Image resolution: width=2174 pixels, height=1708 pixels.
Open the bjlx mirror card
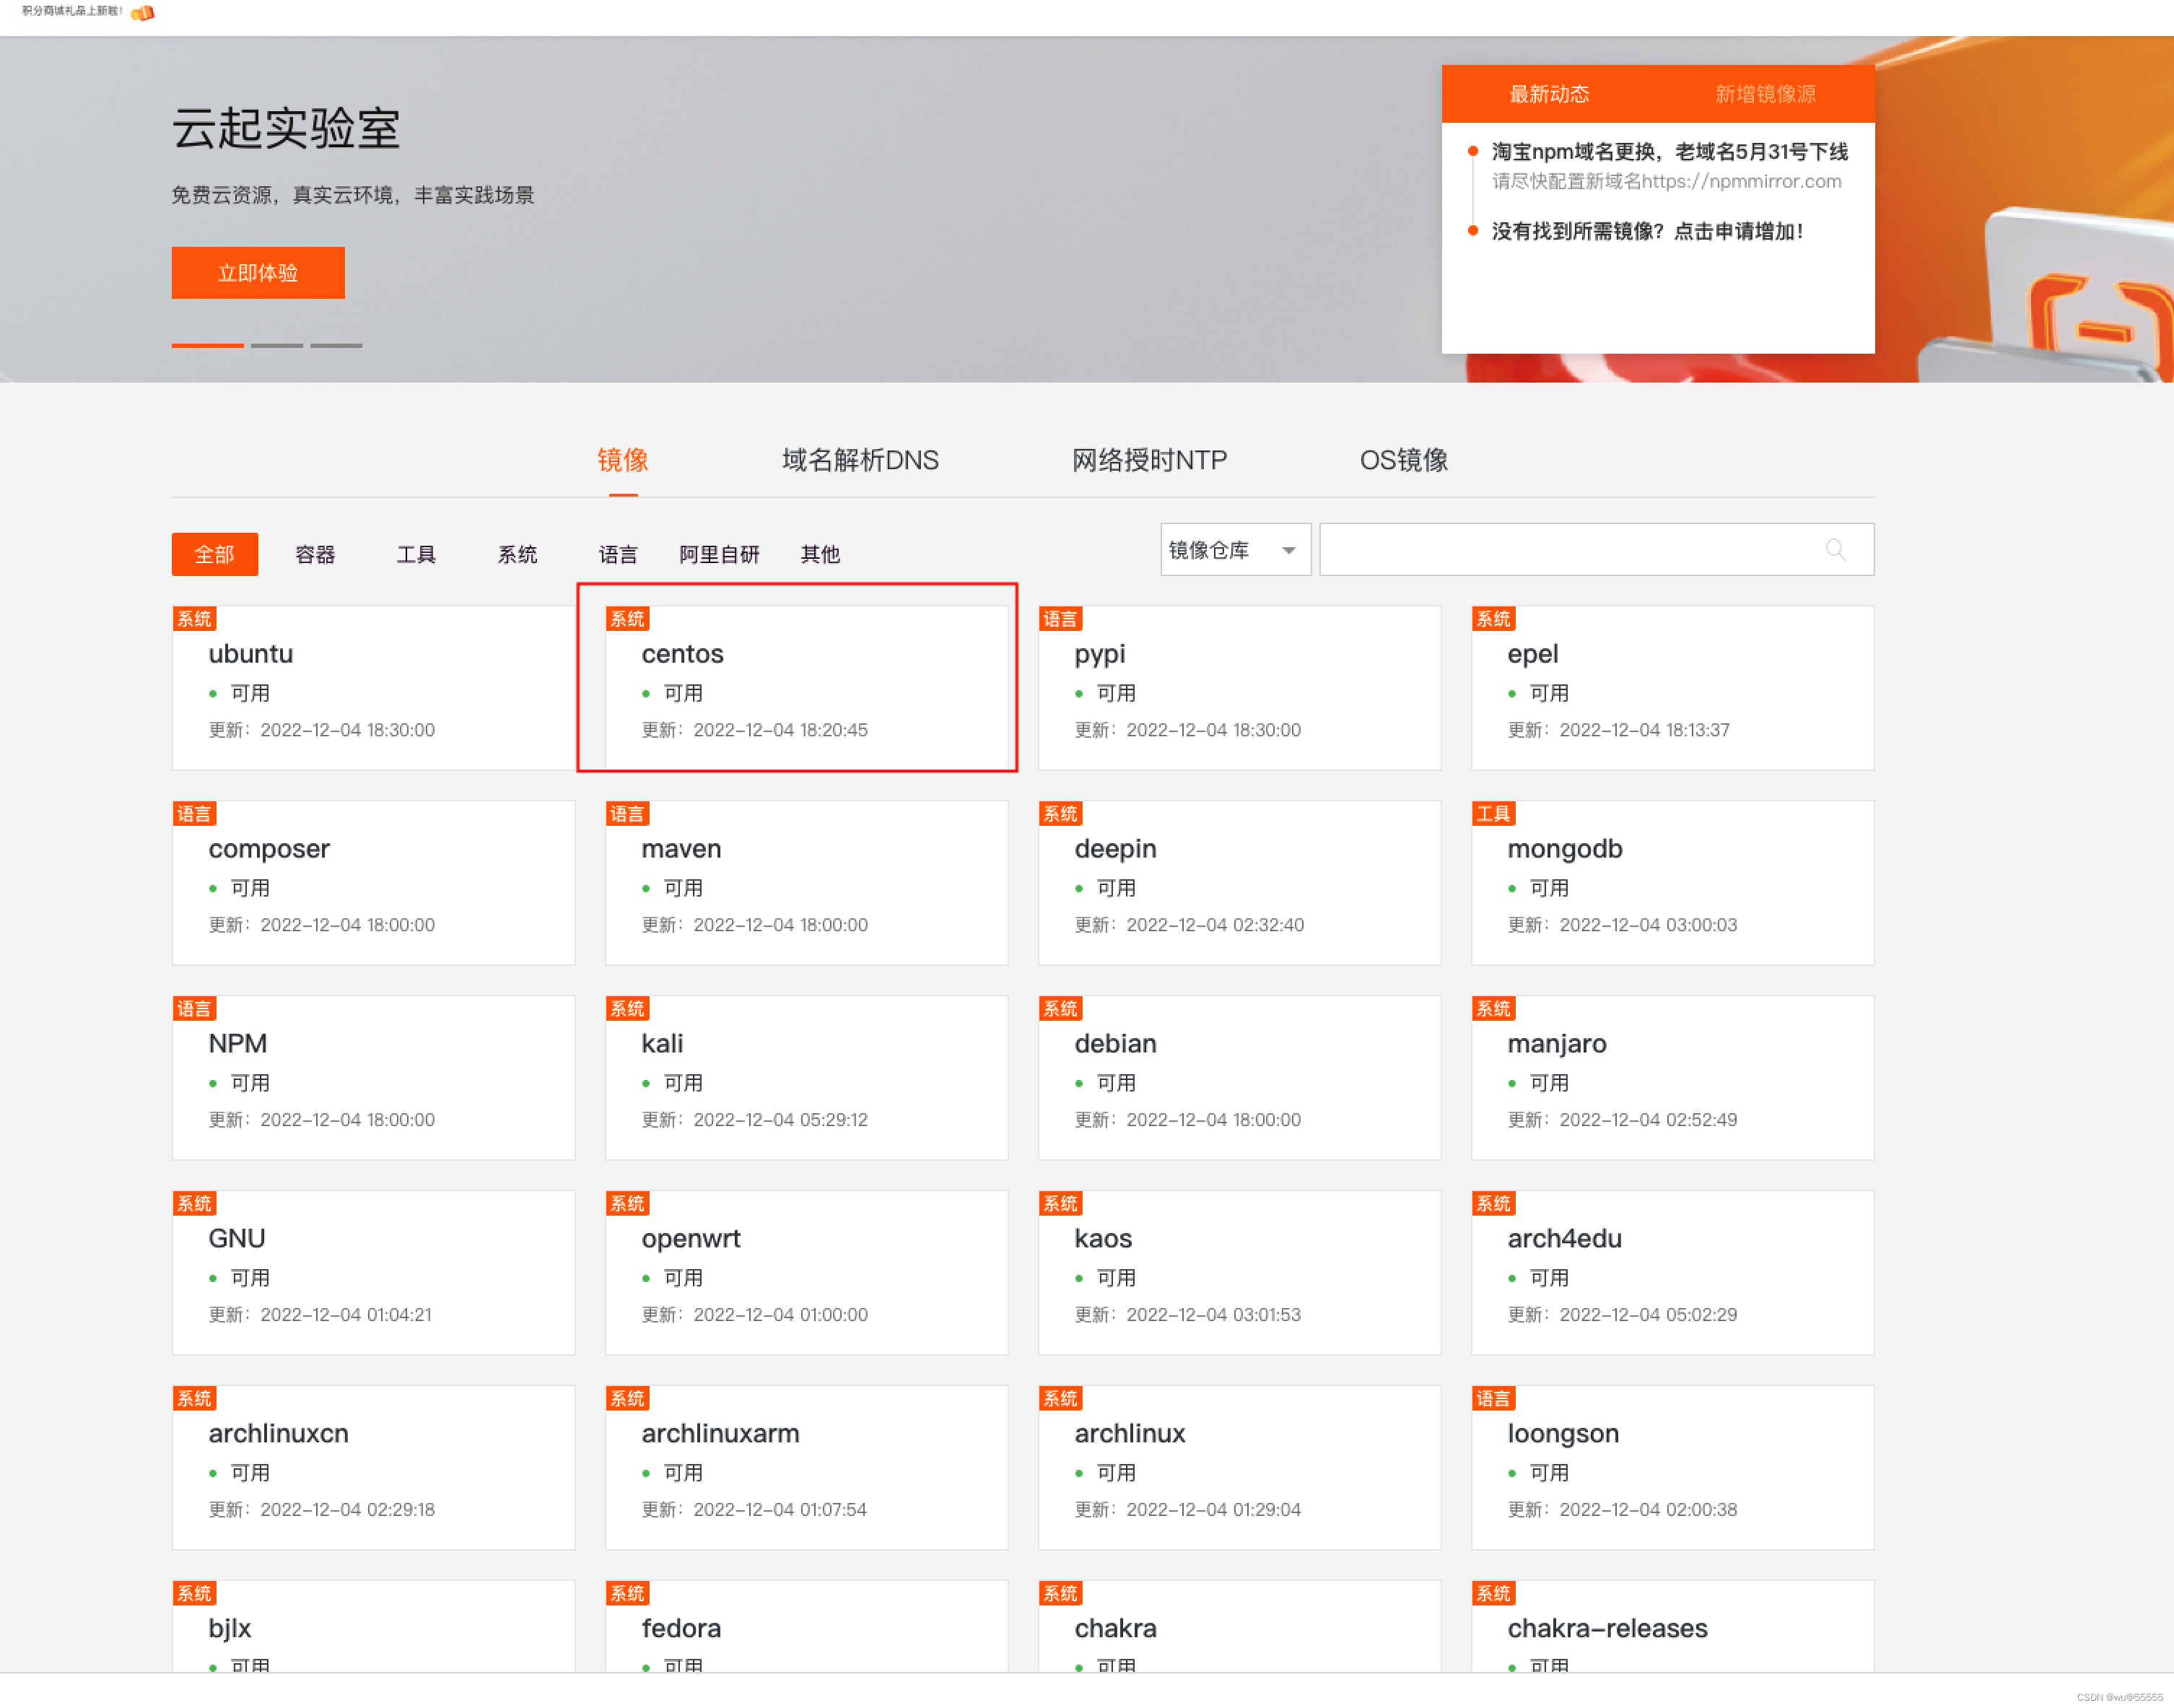373,1626
